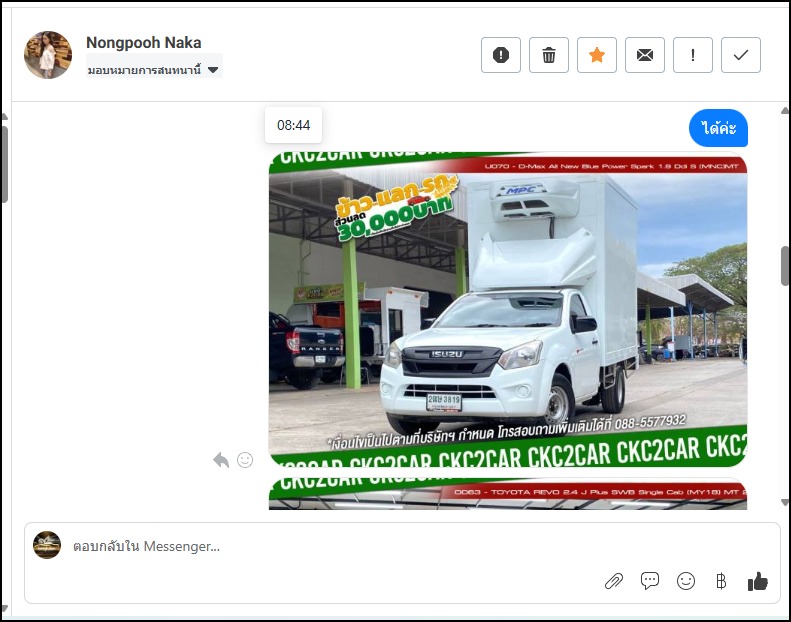Toggle the orange star follow-up flag
791x622 pixels.
(597, 55)
